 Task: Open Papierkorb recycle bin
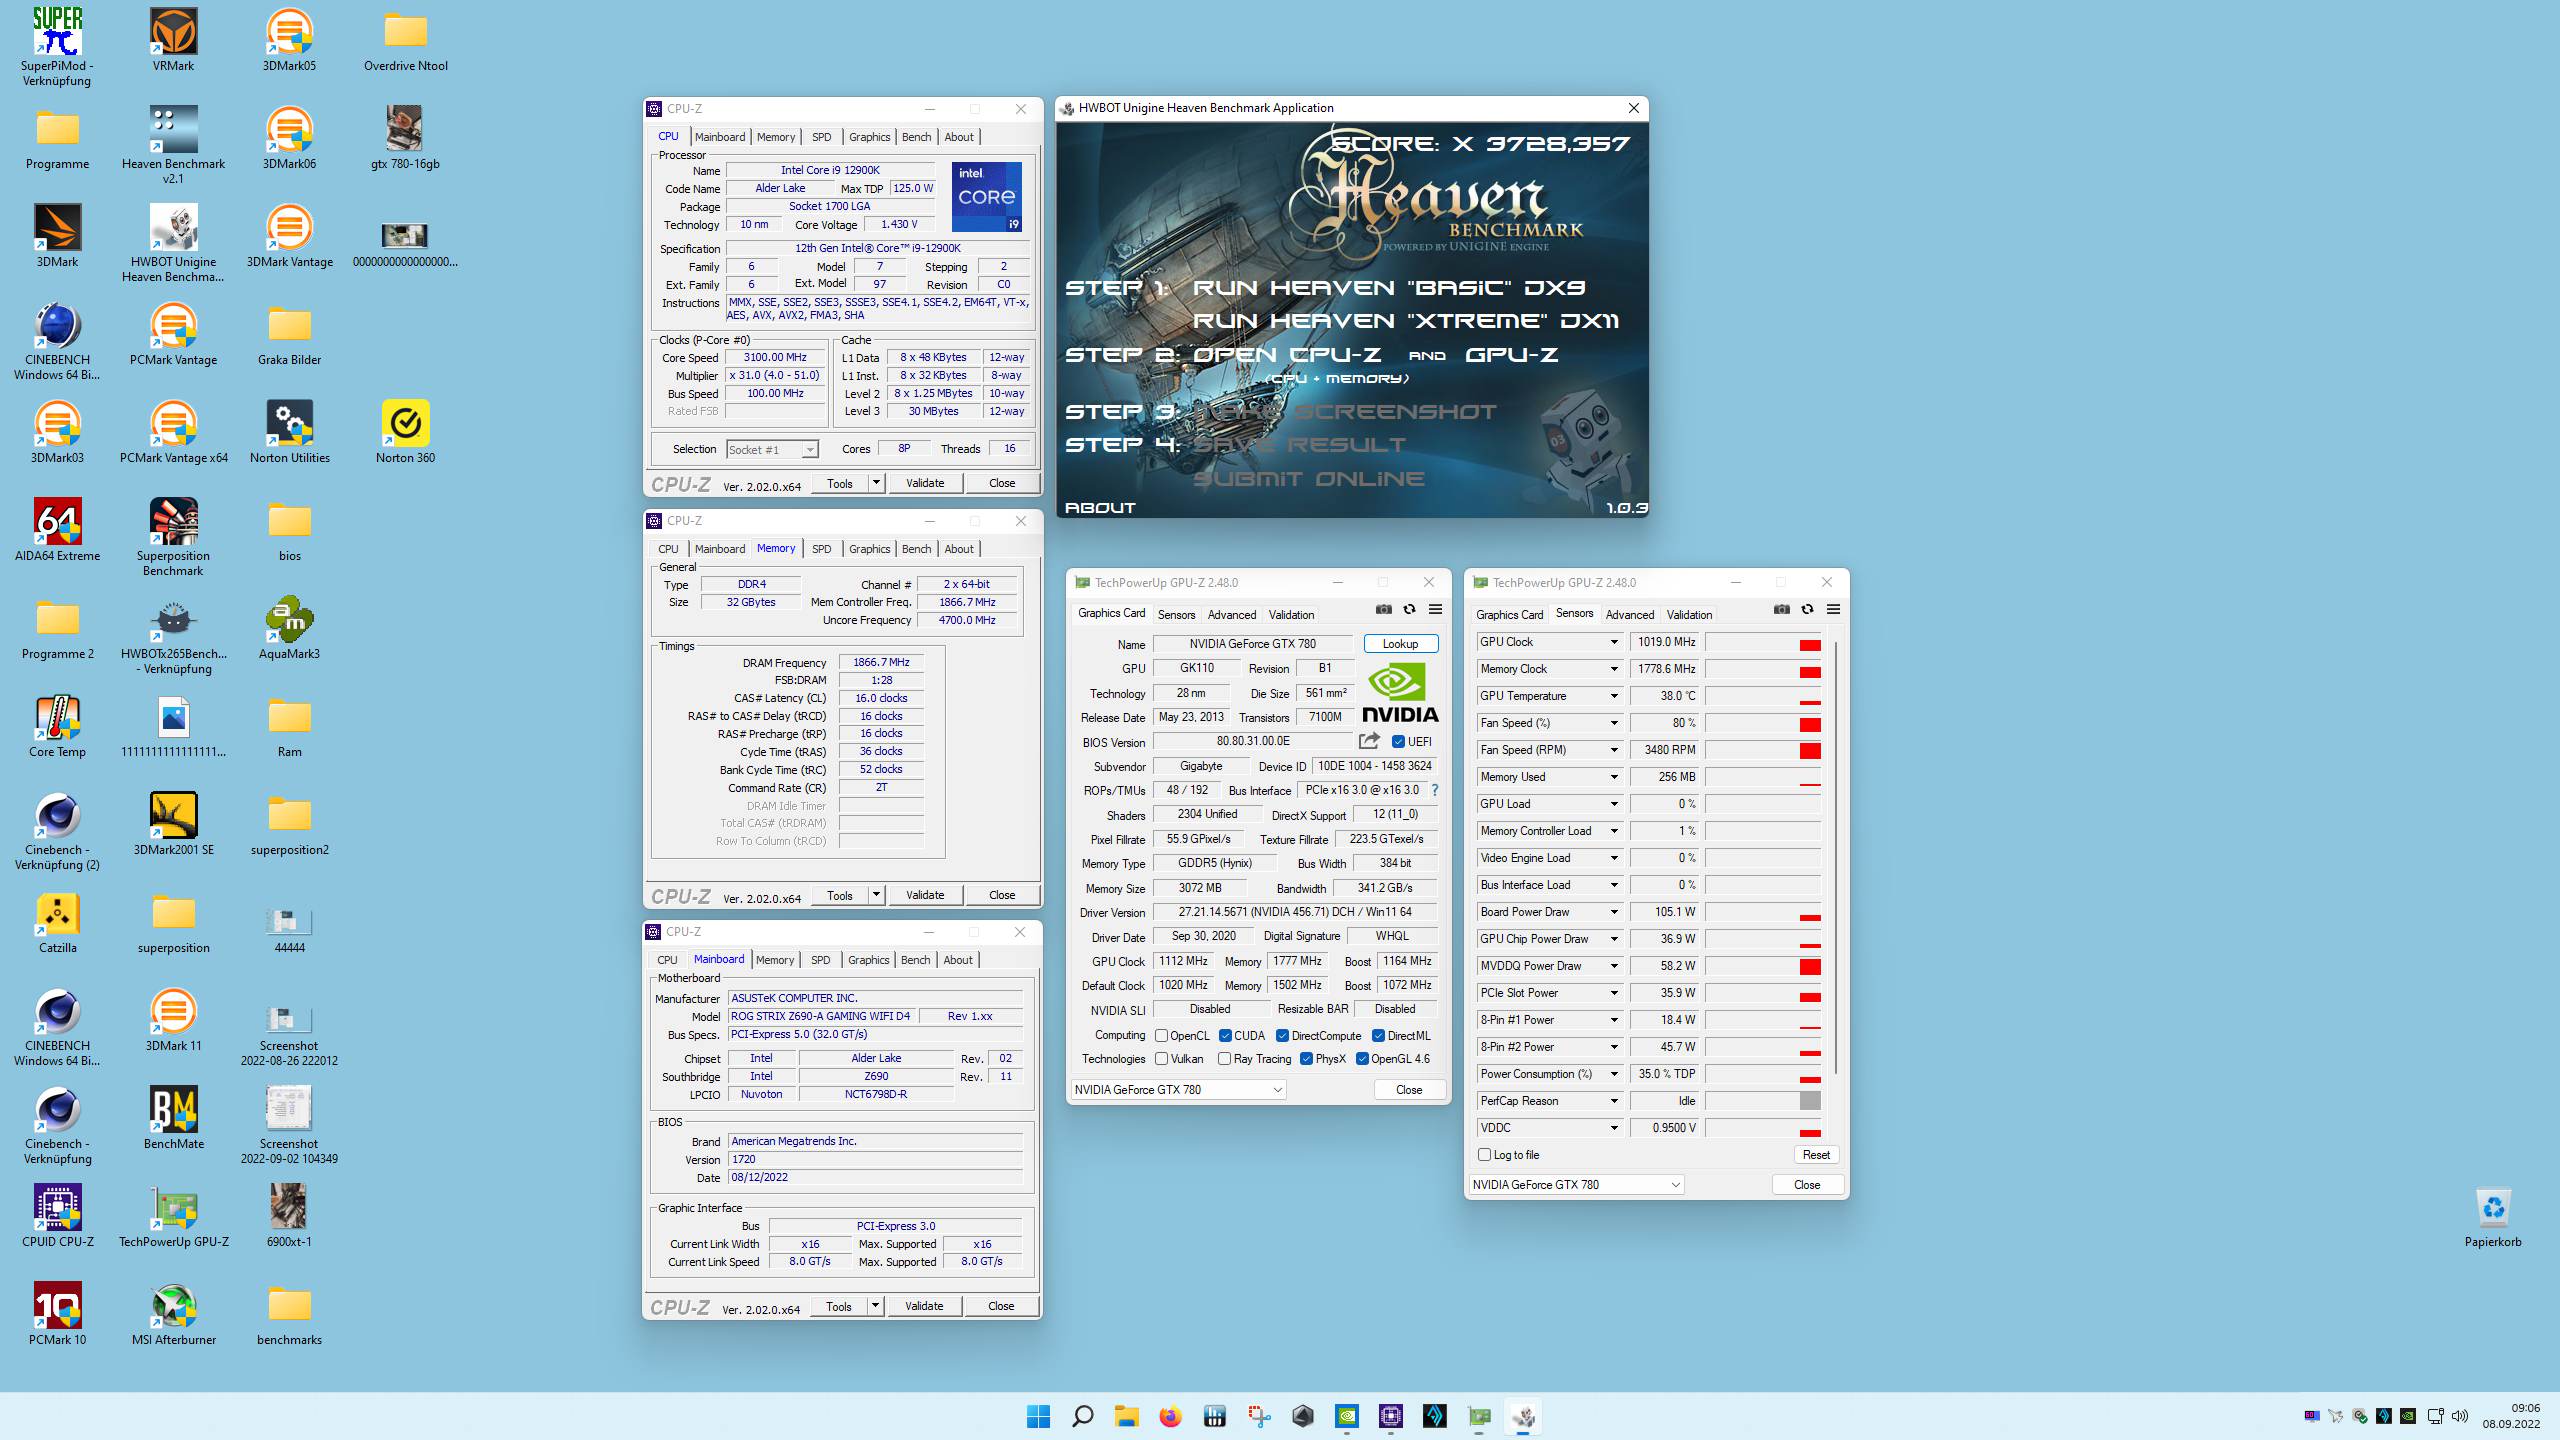pos(2493,1217)
